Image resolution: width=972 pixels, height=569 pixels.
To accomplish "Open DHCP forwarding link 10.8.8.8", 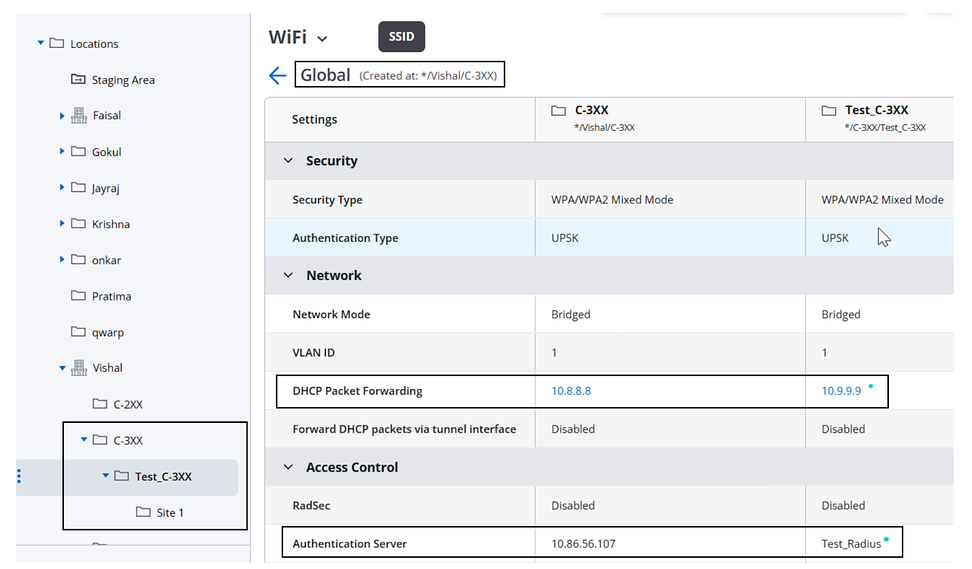I will [x=571, y=391].
